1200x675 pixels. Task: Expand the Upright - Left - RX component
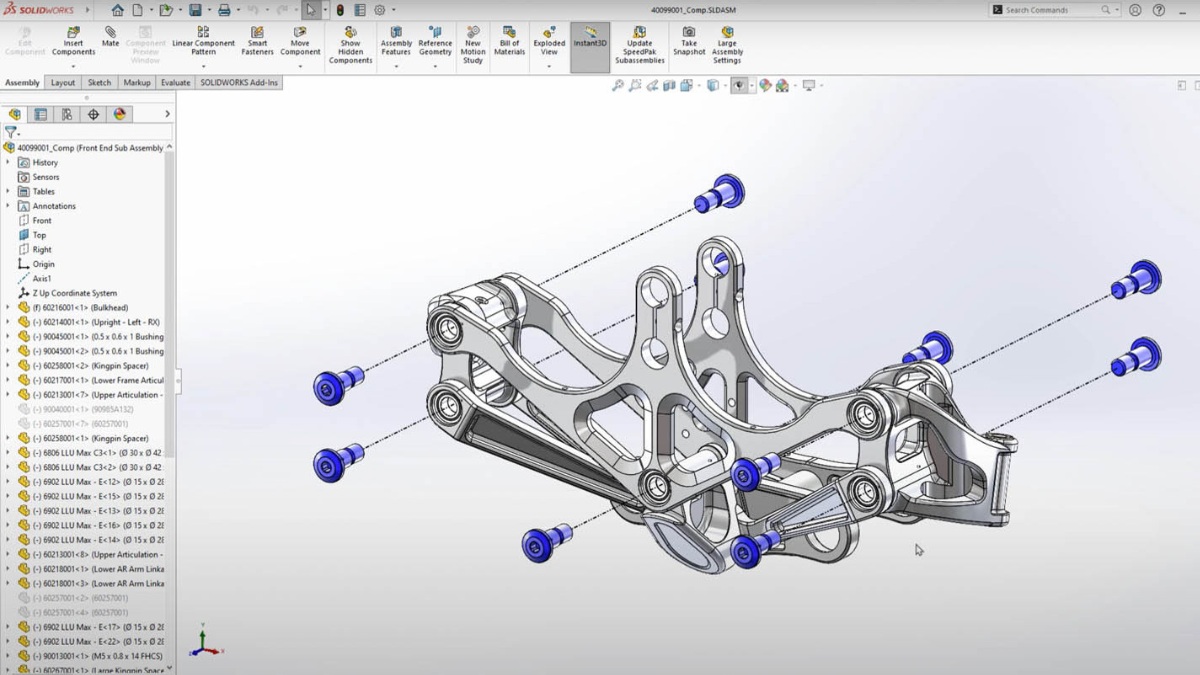[x=8, y=322]
